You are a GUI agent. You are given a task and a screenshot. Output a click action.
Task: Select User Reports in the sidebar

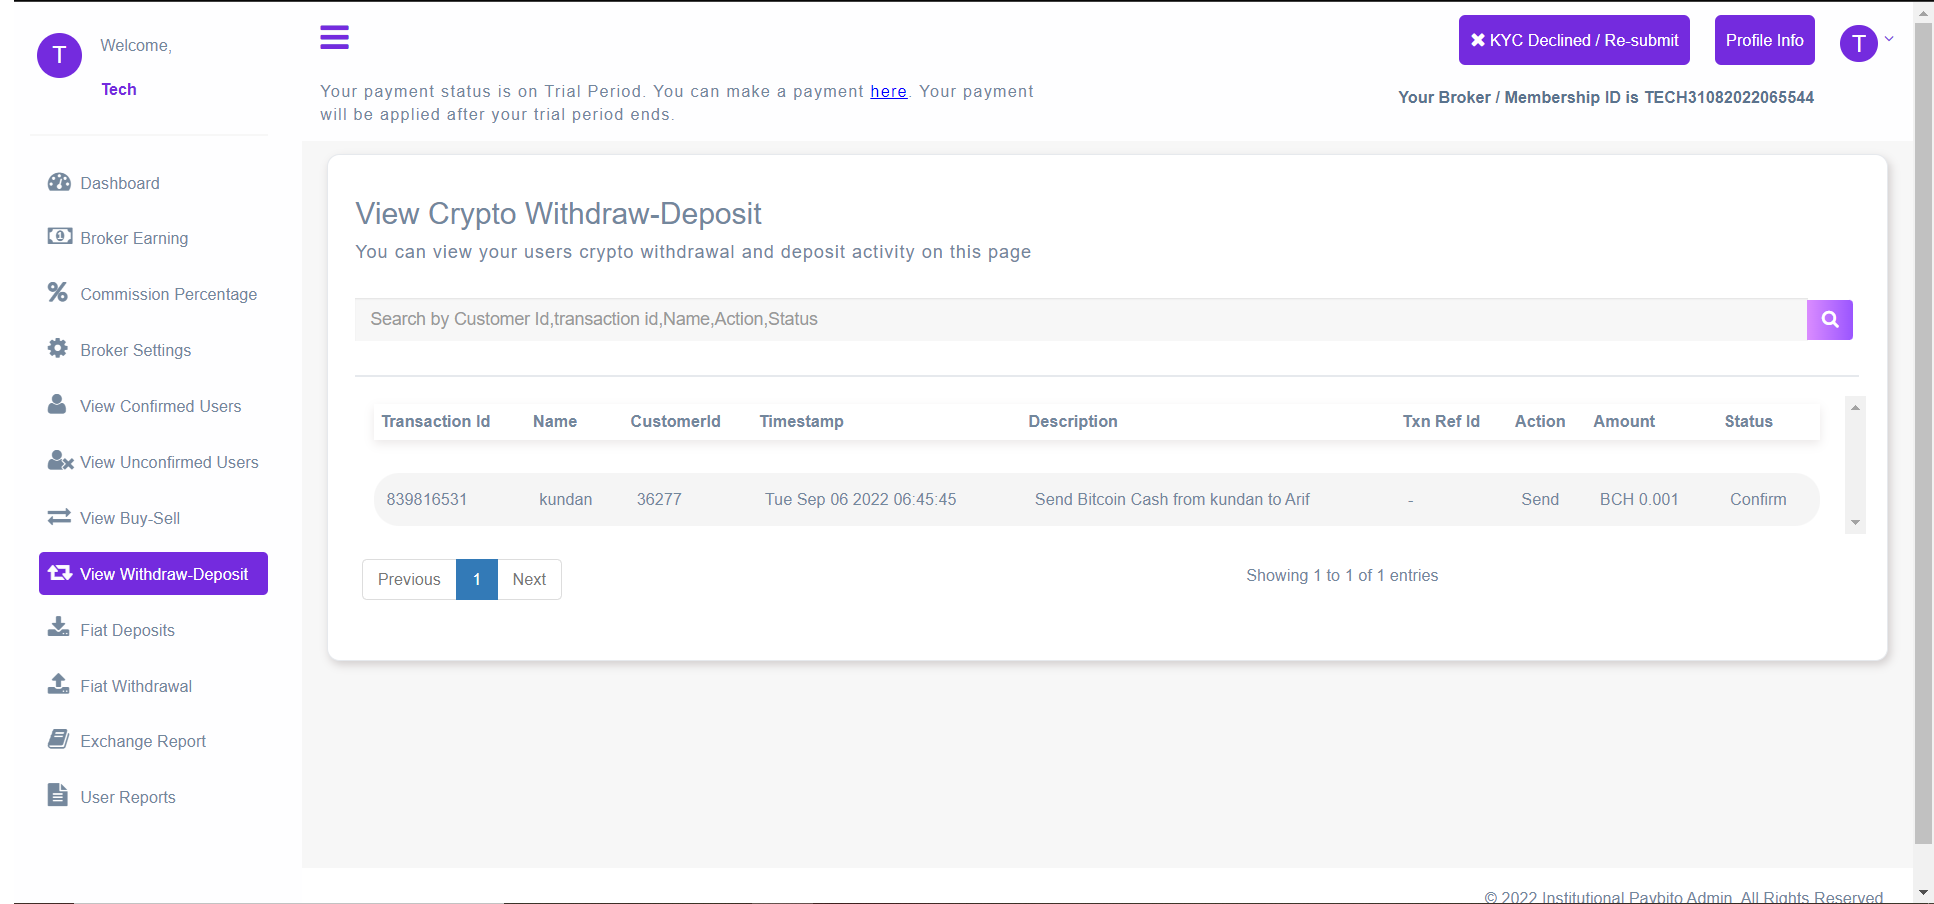127,796
